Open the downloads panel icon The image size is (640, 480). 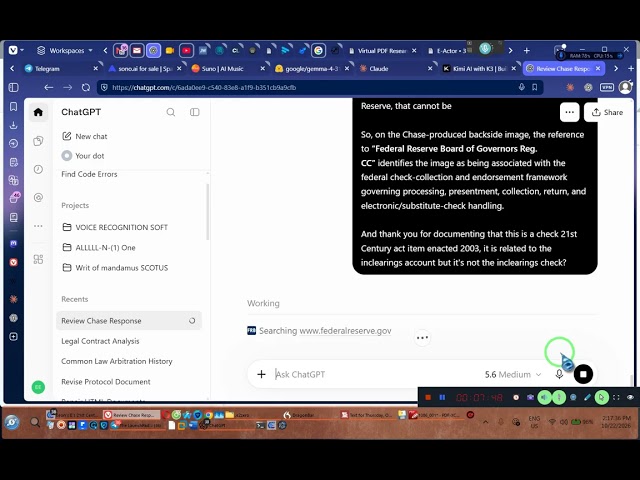(x=13, y=125)
